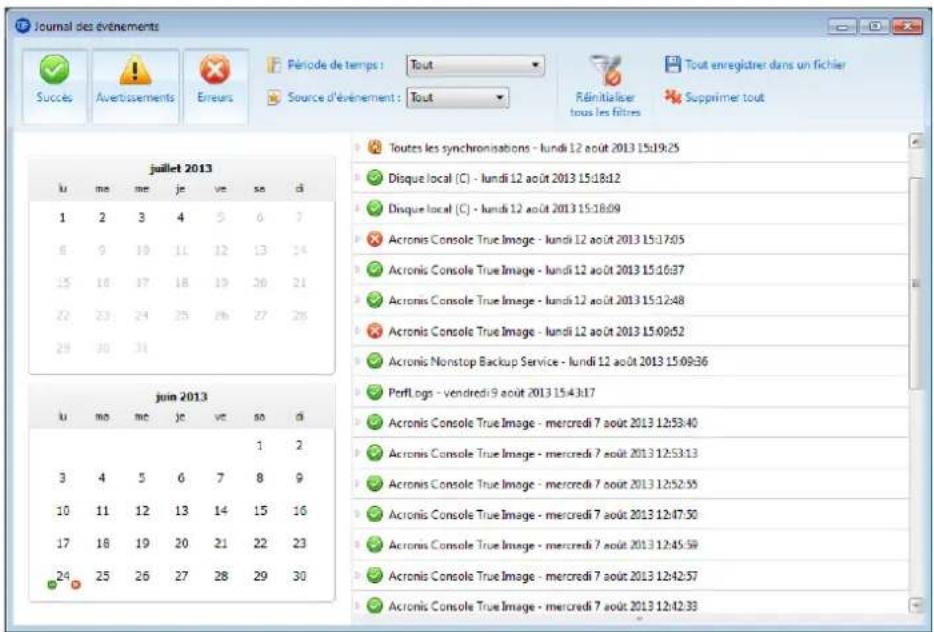Click success icon of the 15:16:37 event
Viewport: 934px width, 632px height.
[x=374, y=269]
